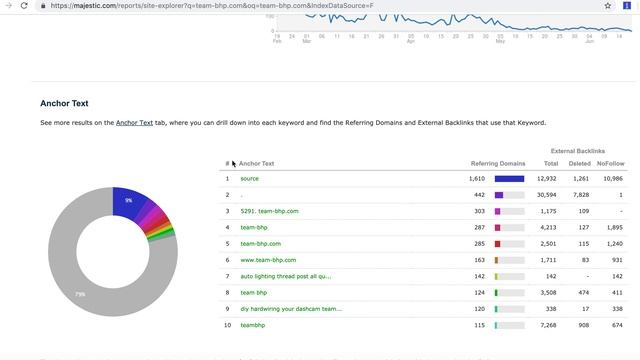This screenshot has width=640, height=360.
Task: Click the Deleted column header
Action: (x=580, y=163)
